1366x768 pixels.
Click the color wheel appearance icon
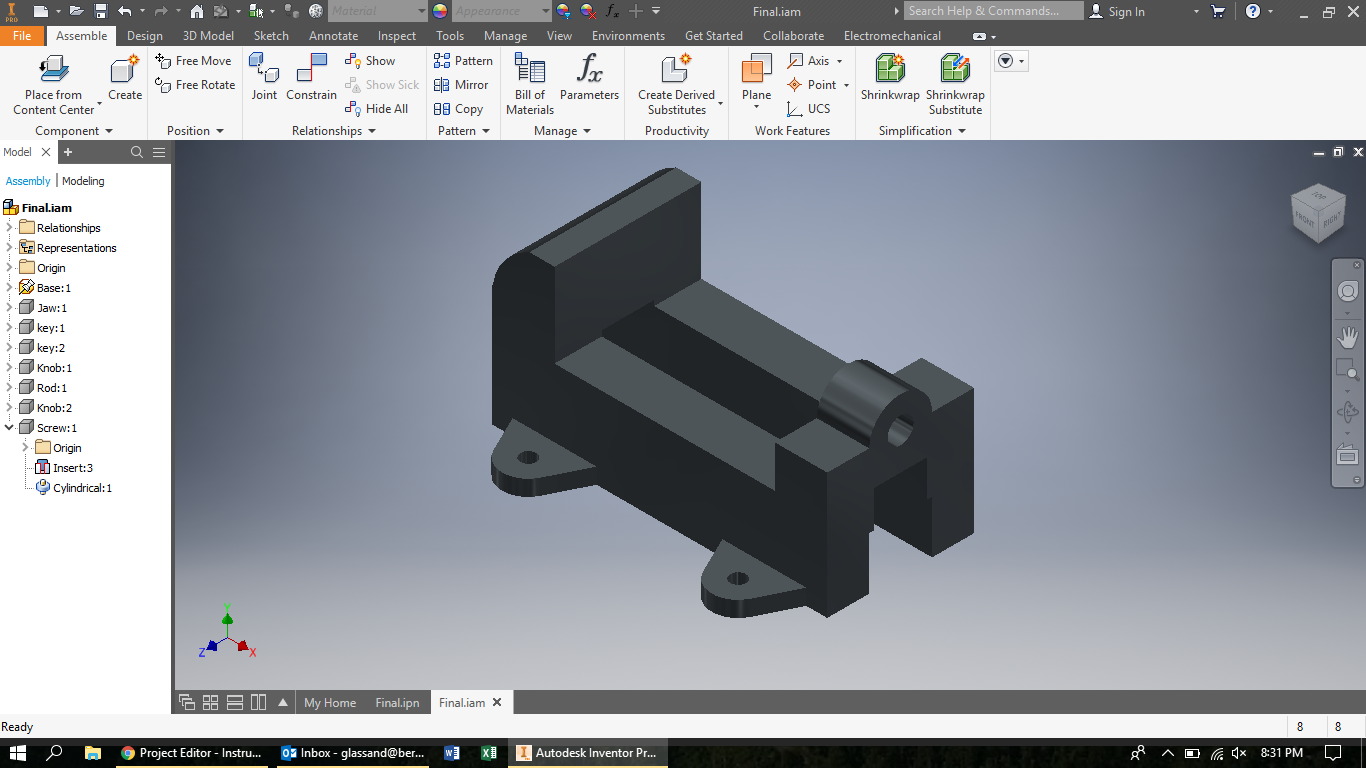pos(439,11)
